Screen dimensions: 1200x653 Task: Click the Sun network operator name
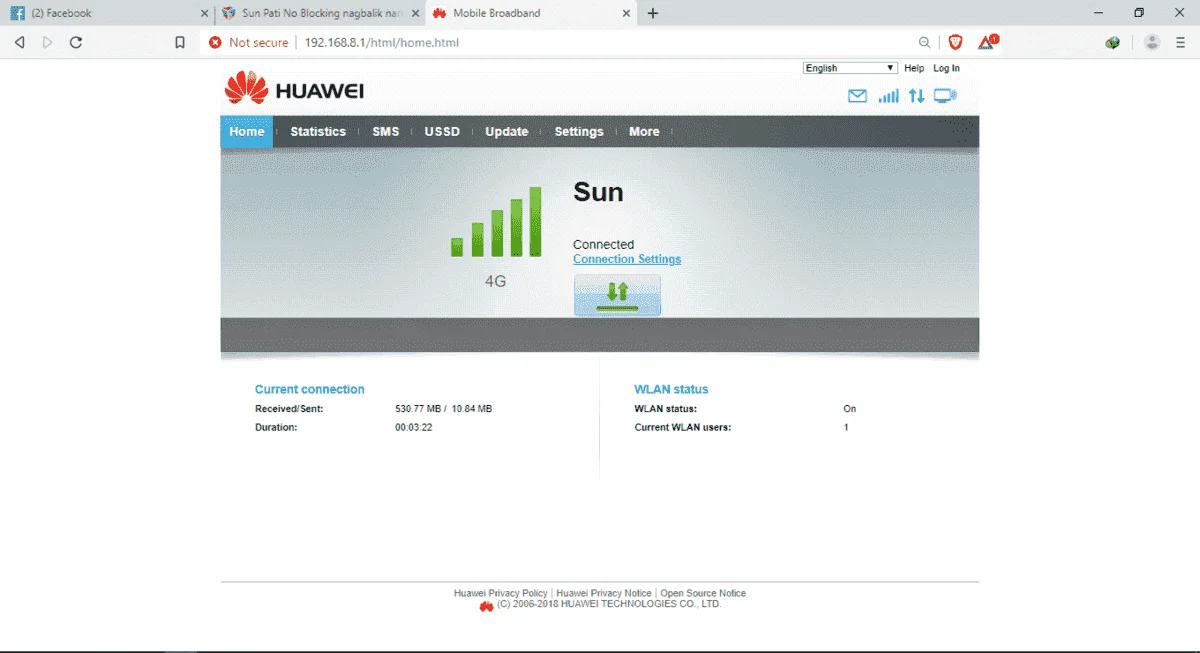tap(598, 192)
